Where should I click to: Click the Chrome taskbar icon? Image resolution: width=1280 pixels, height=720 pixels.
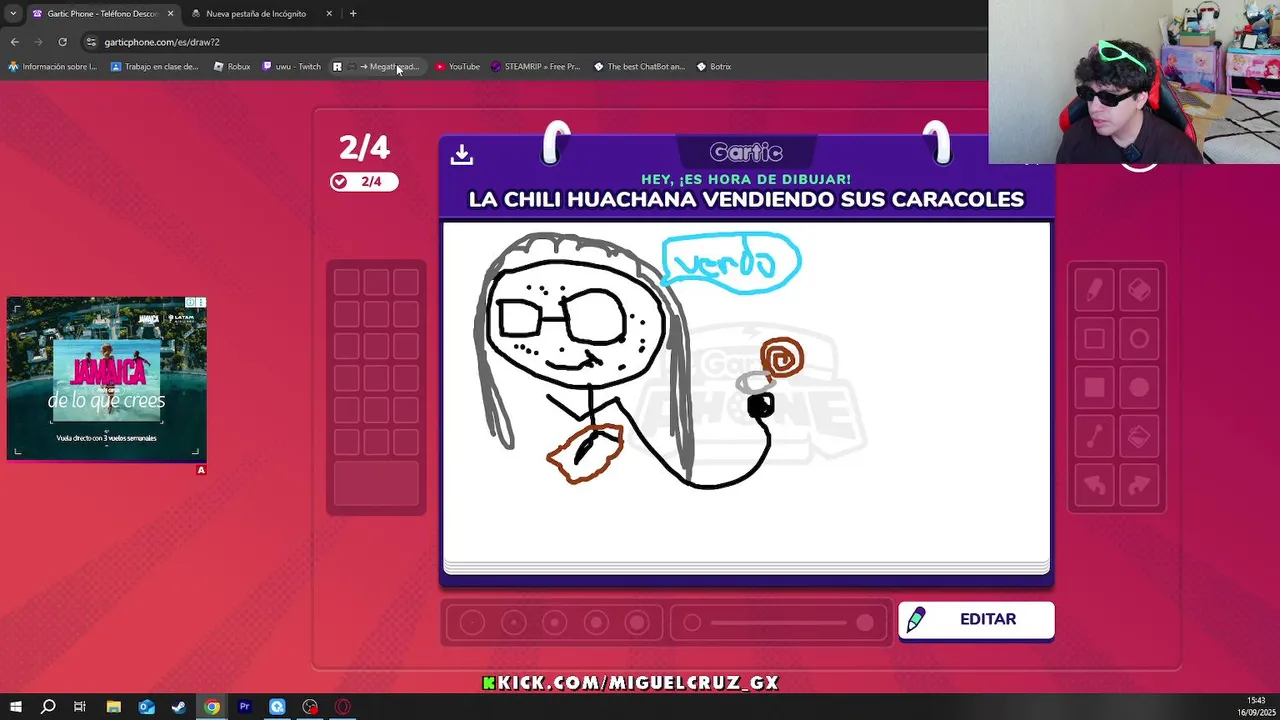click(212, 707)
